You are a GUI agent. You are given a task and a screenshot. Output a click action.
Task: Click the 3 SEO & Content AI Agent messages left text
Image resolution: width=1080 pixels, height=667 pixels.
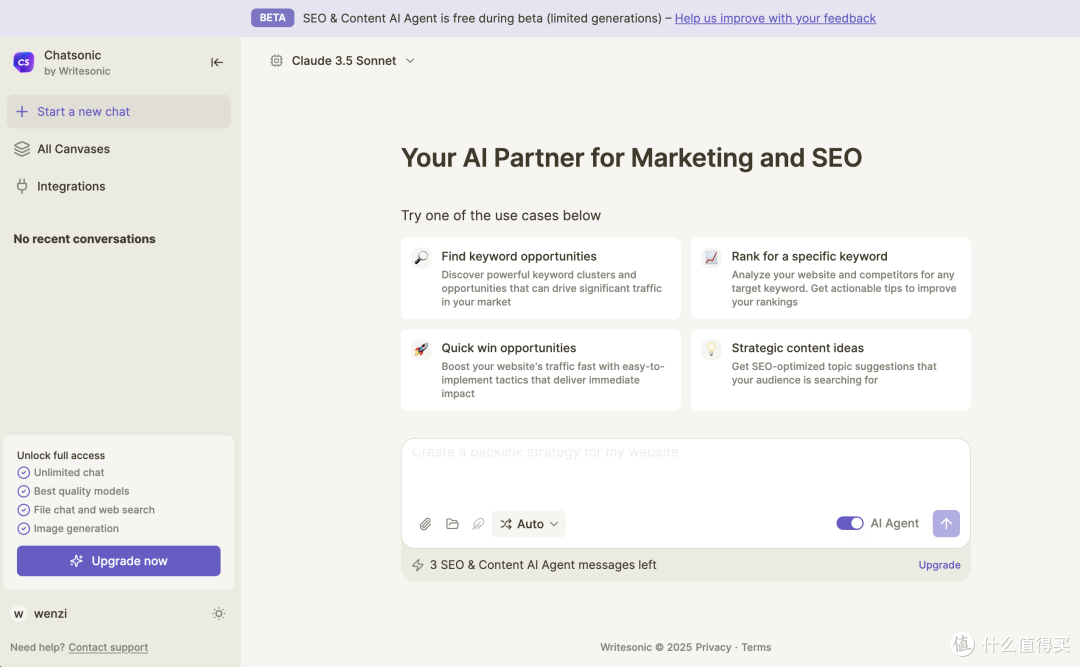point(543,565)
